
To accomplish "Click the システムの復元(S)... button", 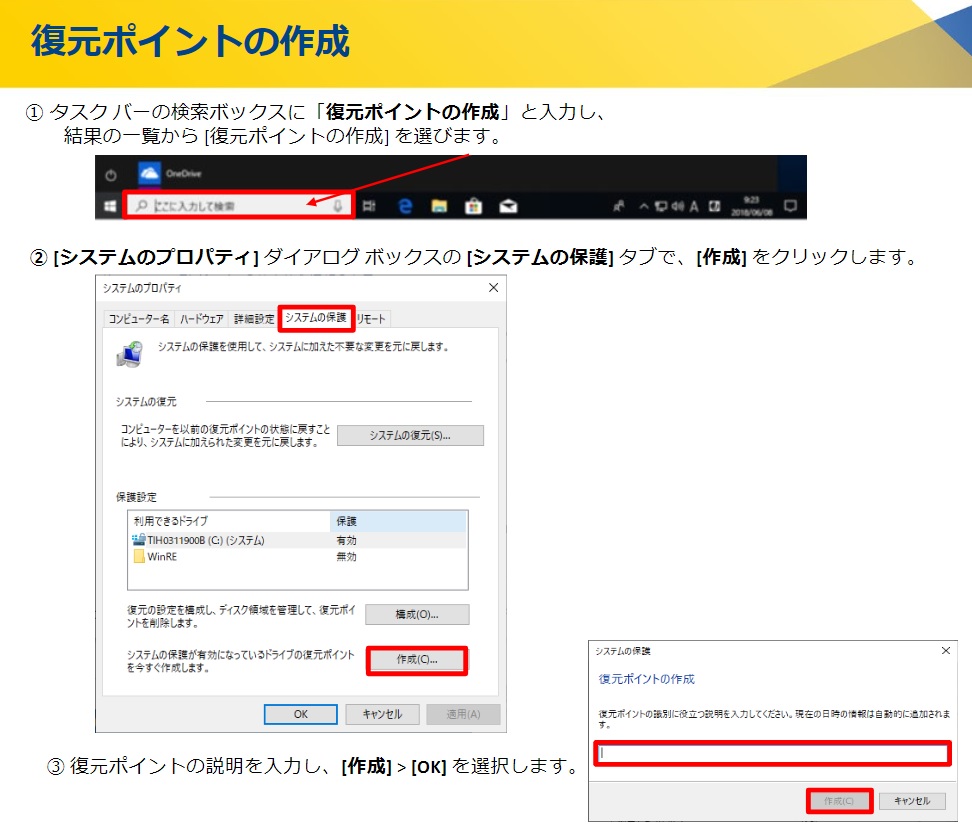I will [x=410, y=435].
